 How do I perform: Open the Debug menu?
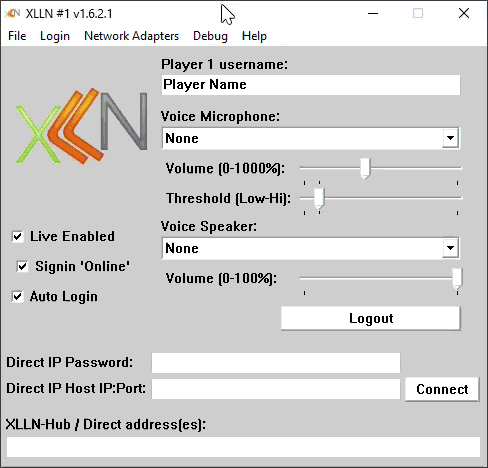pyautogui.click(x=210, y=36)
